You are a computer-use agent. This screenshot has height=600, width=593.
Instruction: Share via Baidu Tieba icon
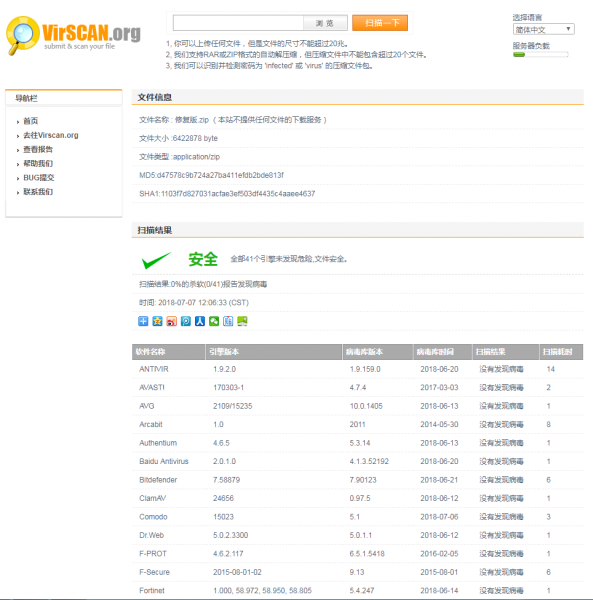[228, 321]
